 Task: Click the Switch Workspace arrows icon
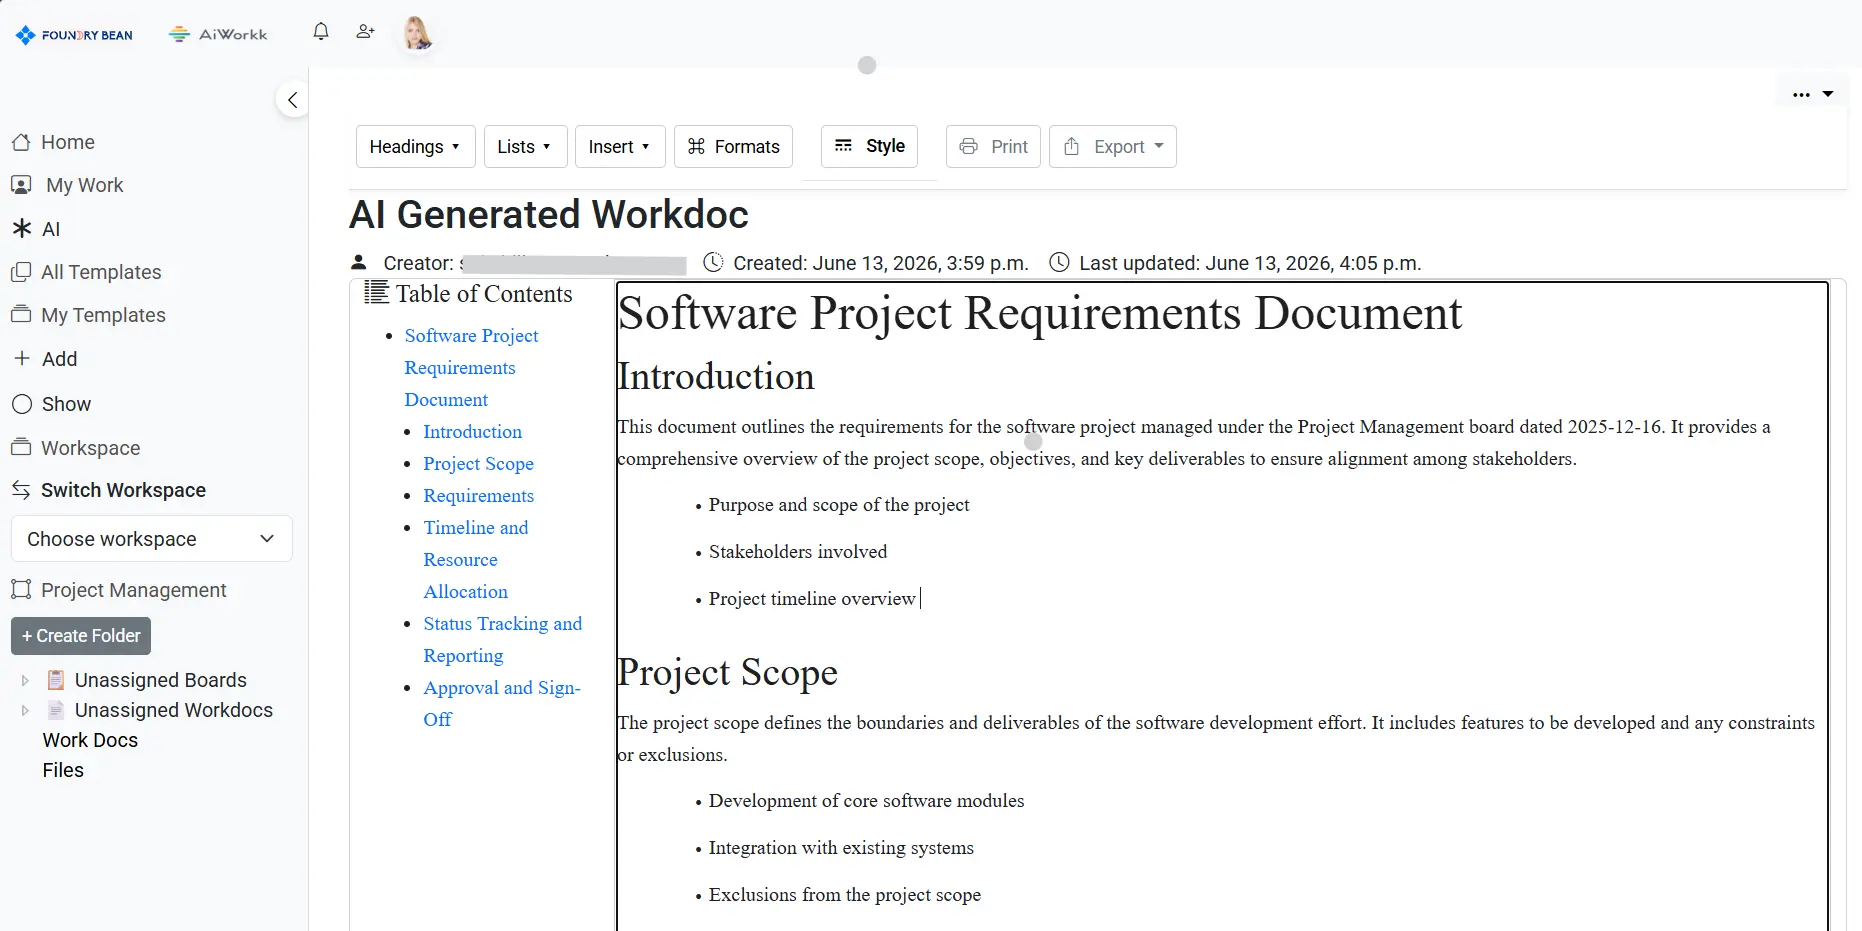coord(21,490)
